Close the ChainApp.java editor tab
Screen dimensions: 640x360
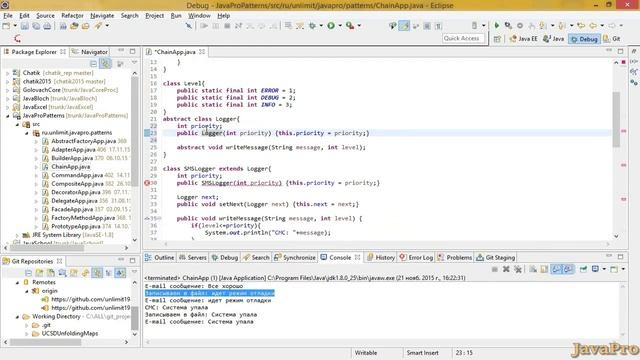202,52
